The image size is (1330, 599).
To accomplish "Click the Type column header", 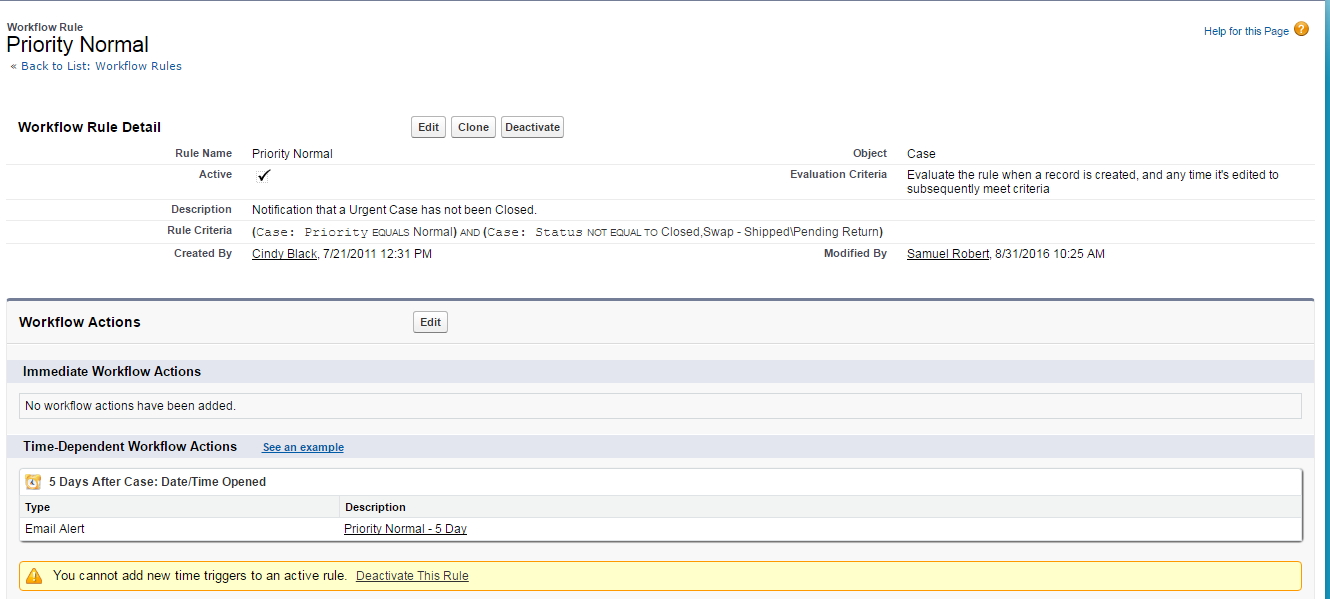I will tap(37, 507).
